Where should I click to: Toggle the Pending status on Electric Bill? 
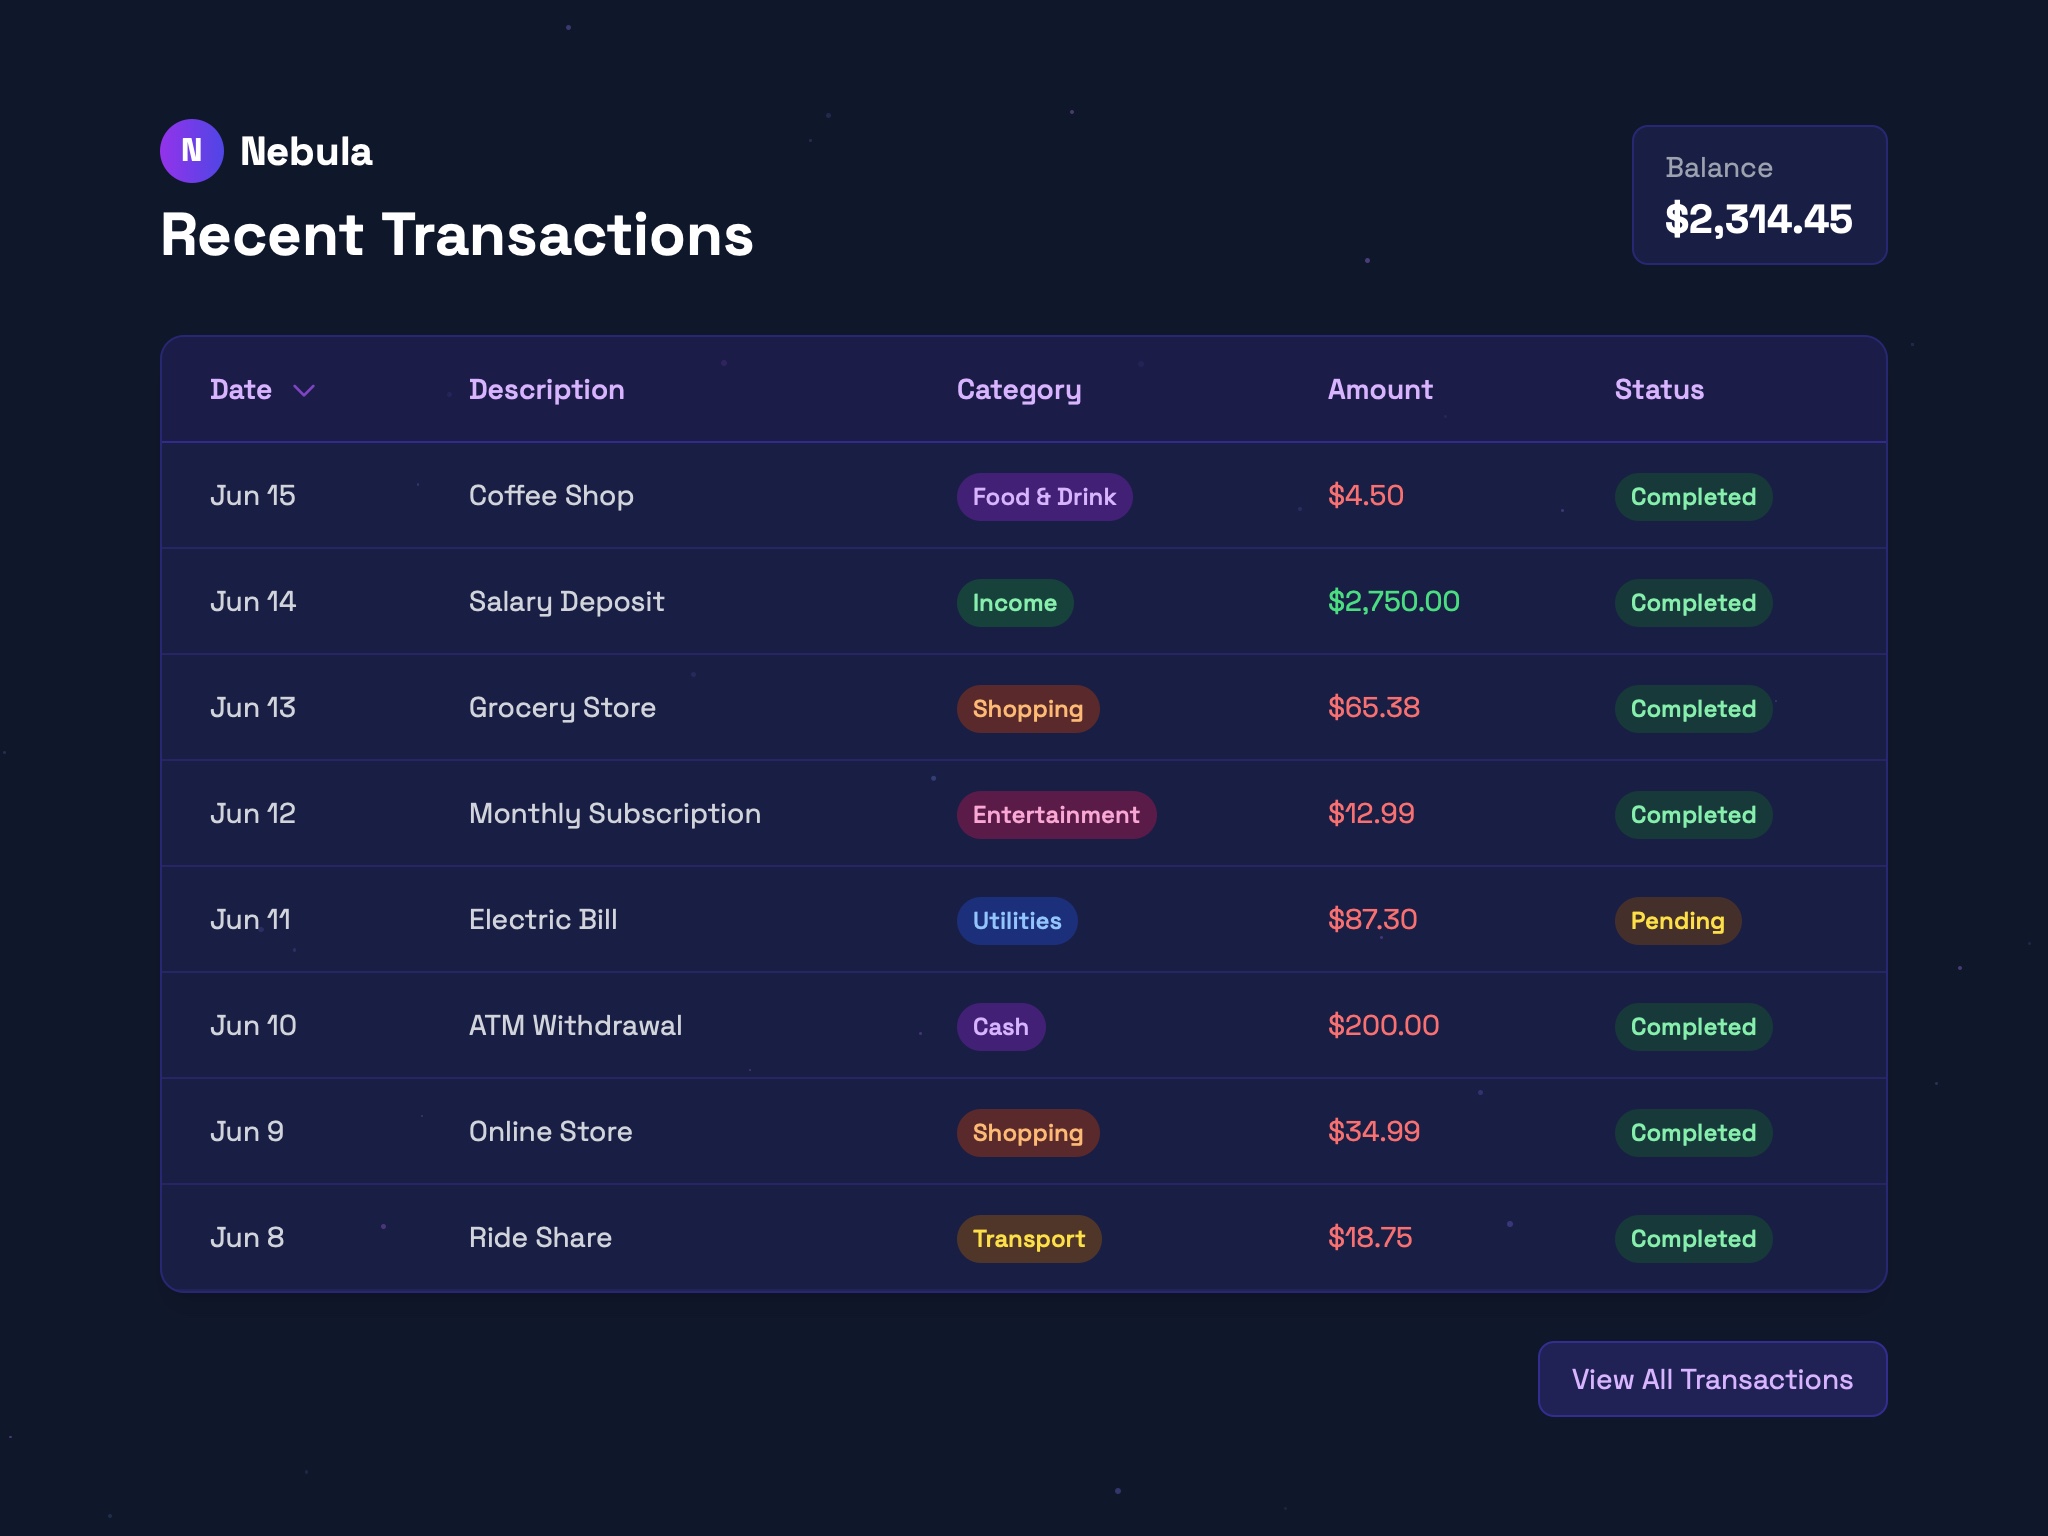pos(1678,920)
